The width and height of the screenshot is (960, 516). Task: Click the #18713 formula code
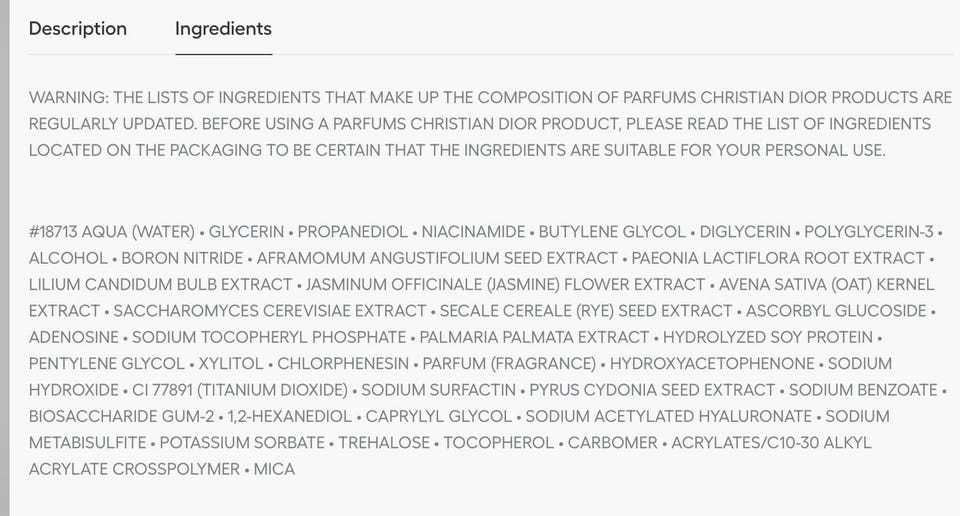(x=54, y=232)
